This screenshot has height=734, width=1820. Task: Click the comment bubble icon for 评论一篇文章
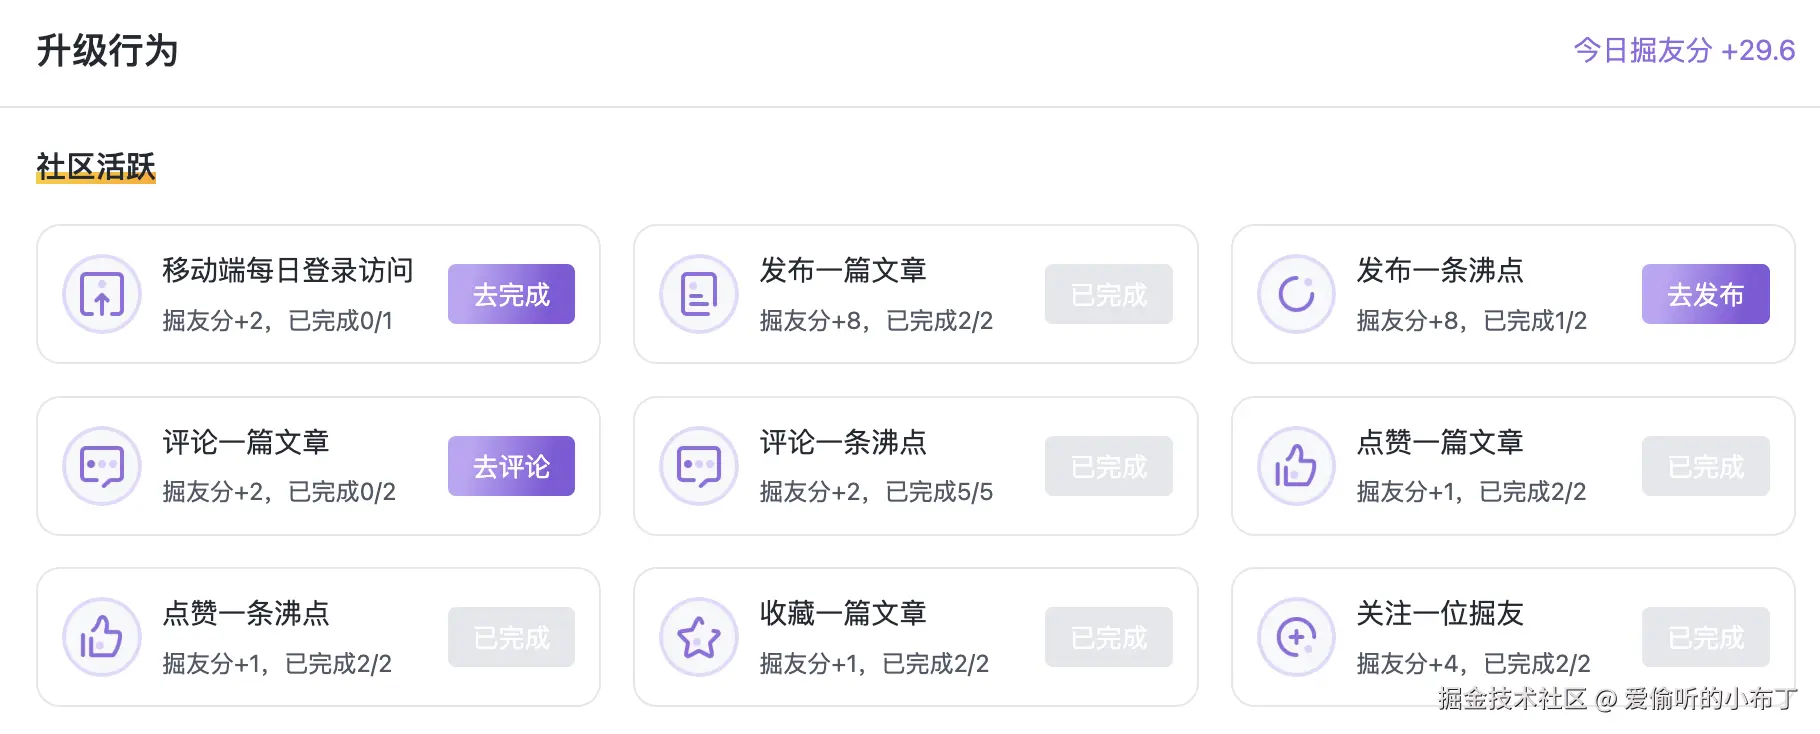101,466
